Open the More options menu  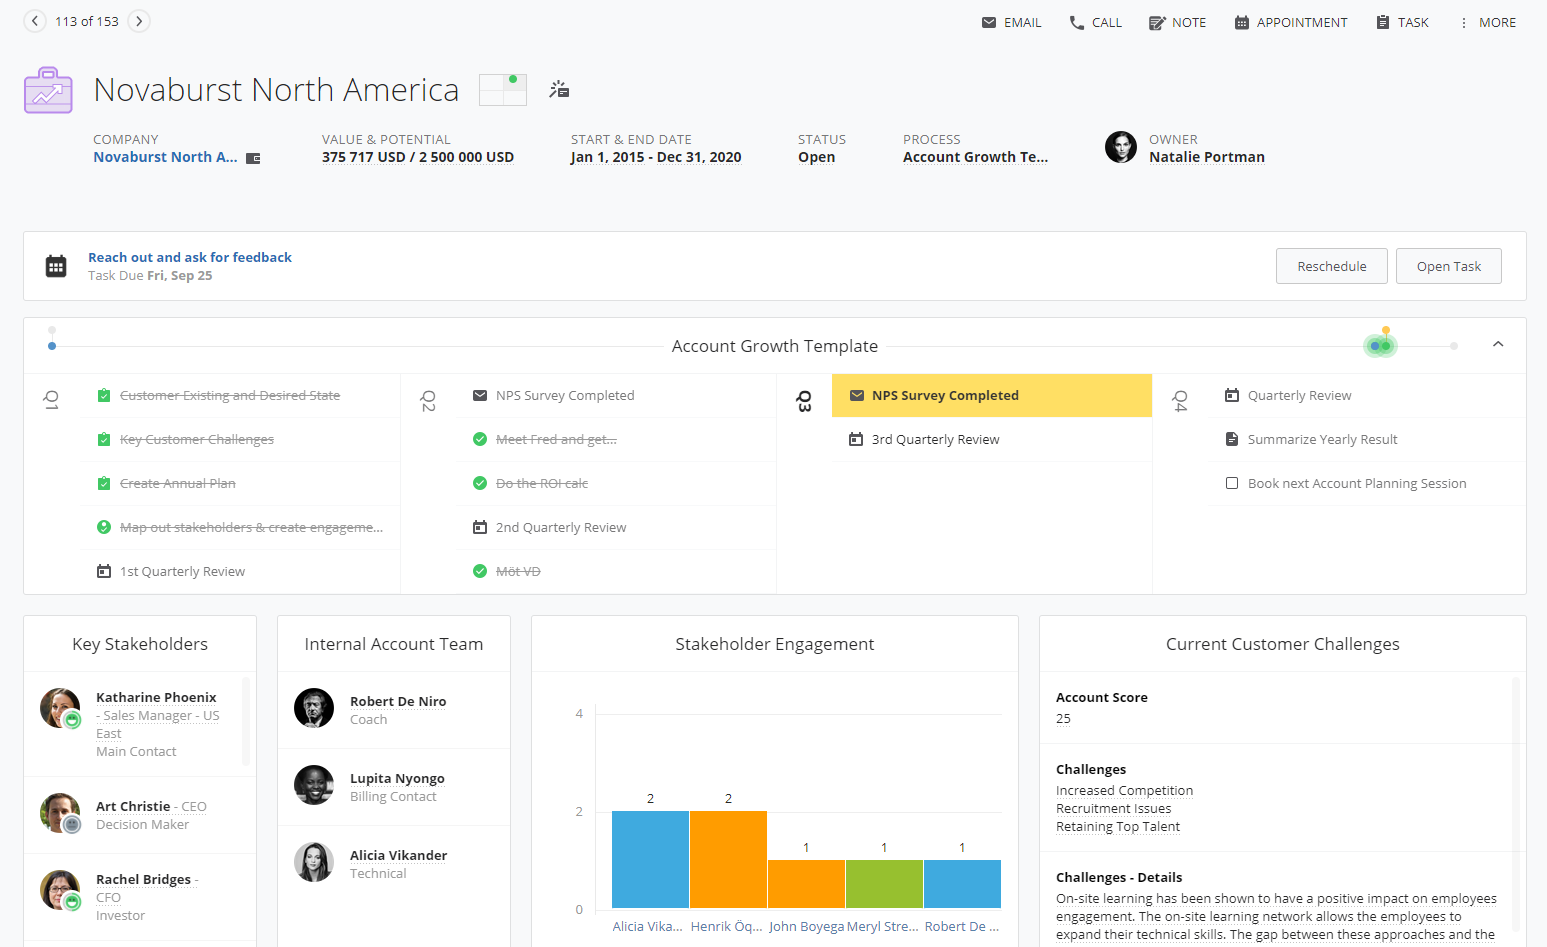point(1466,21)
